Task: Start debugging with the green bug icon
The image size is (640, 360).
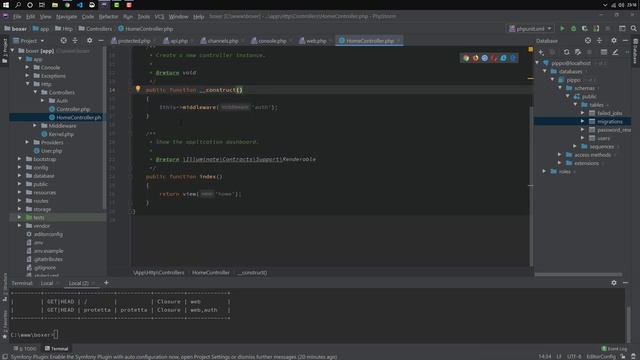Action: click(x=573, y=29)
